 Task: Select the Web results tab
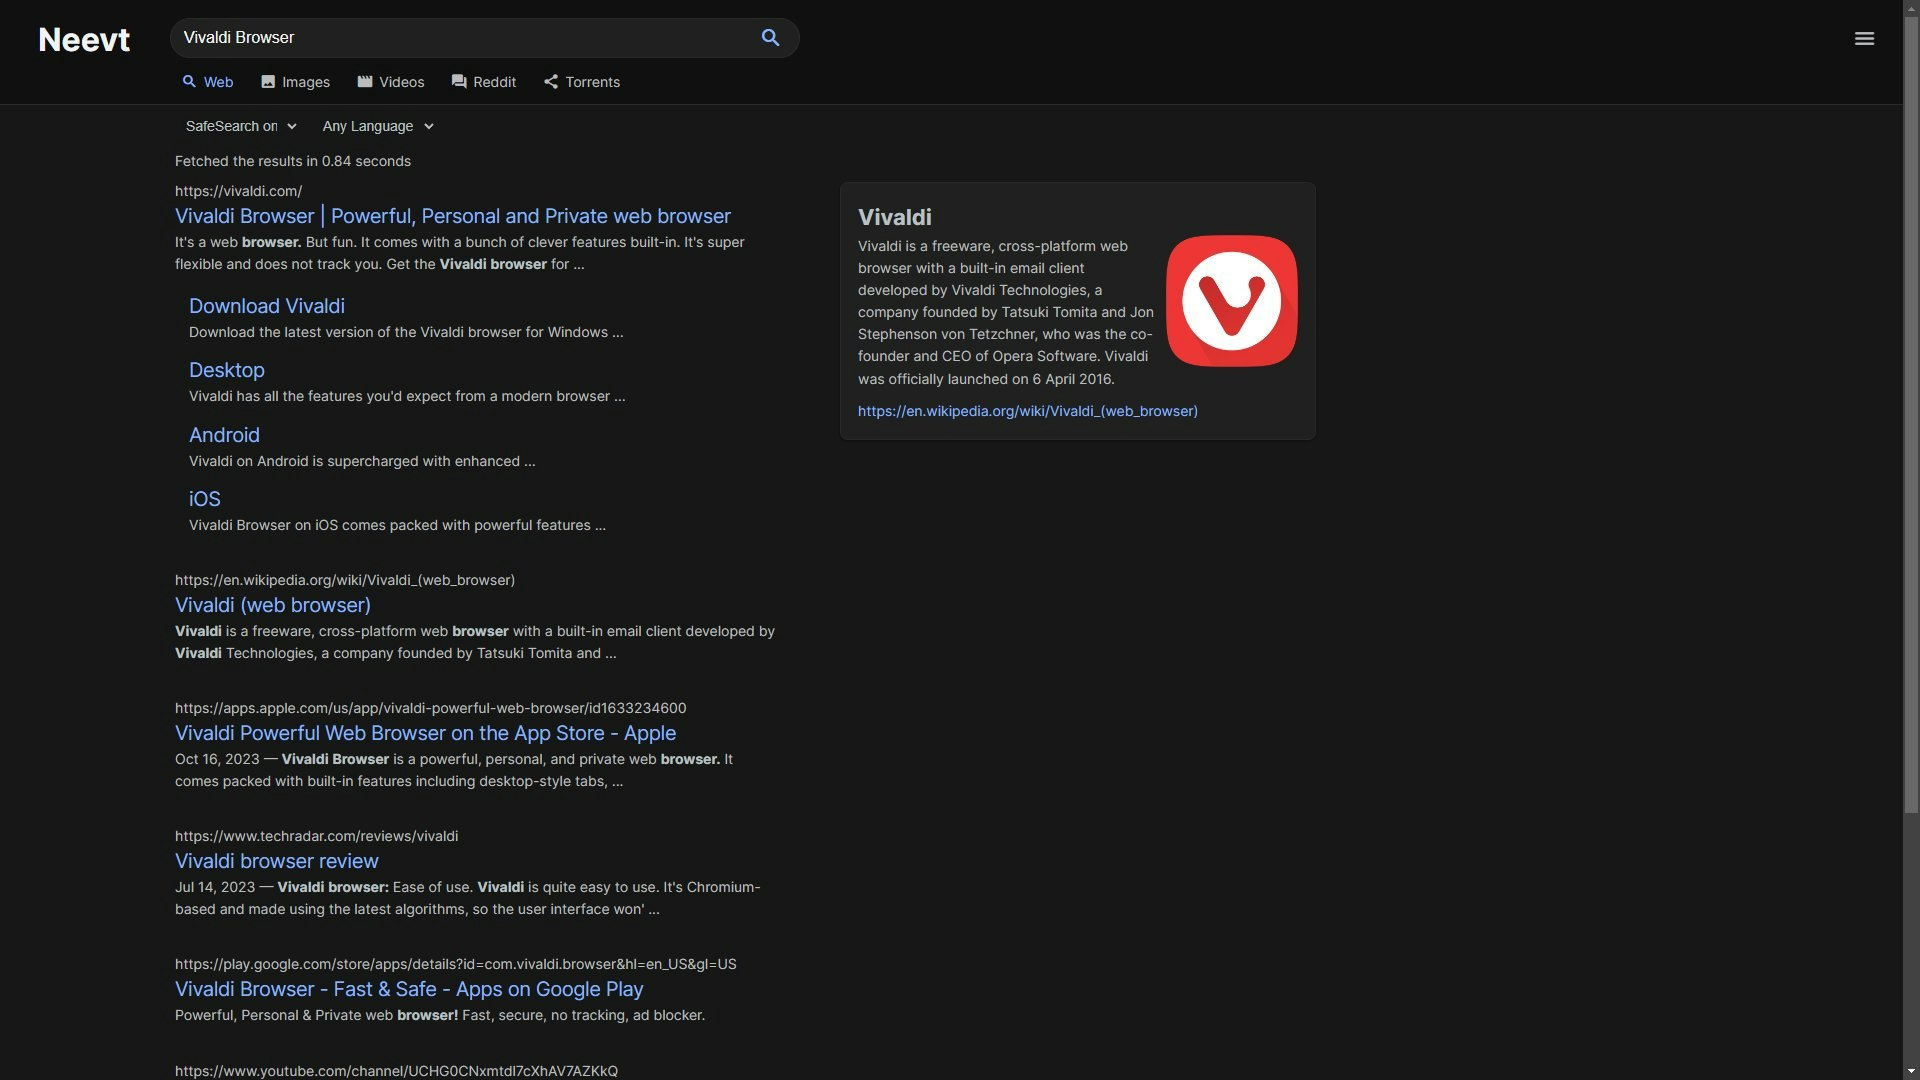(x=208, y=82)
